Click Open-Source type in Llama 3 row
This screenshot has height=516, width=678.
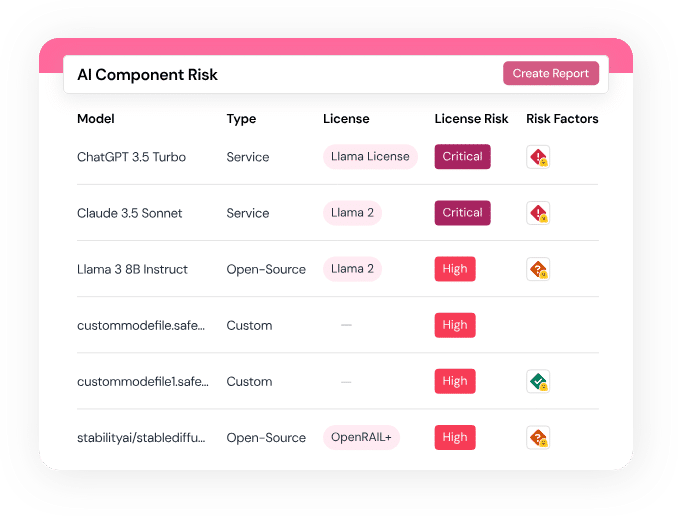(x=266, y=269)
